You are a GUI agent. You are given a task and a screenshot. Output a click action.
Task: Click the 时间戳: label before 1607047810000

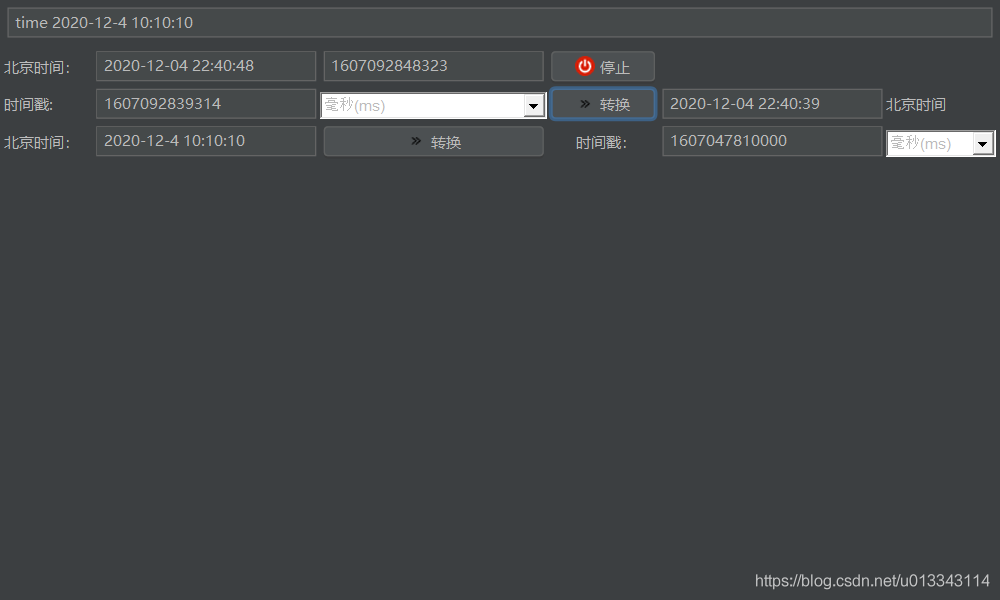coord(601,143)
